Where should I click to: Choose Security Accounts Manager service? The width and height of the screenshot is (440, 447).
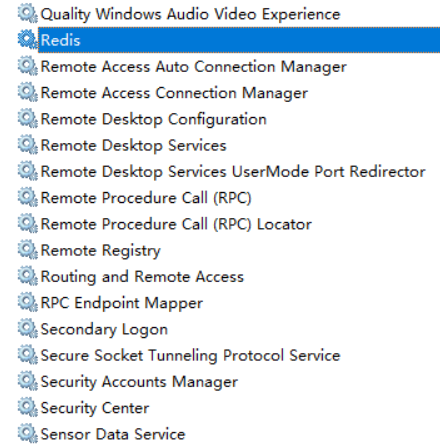click(139, 382)
